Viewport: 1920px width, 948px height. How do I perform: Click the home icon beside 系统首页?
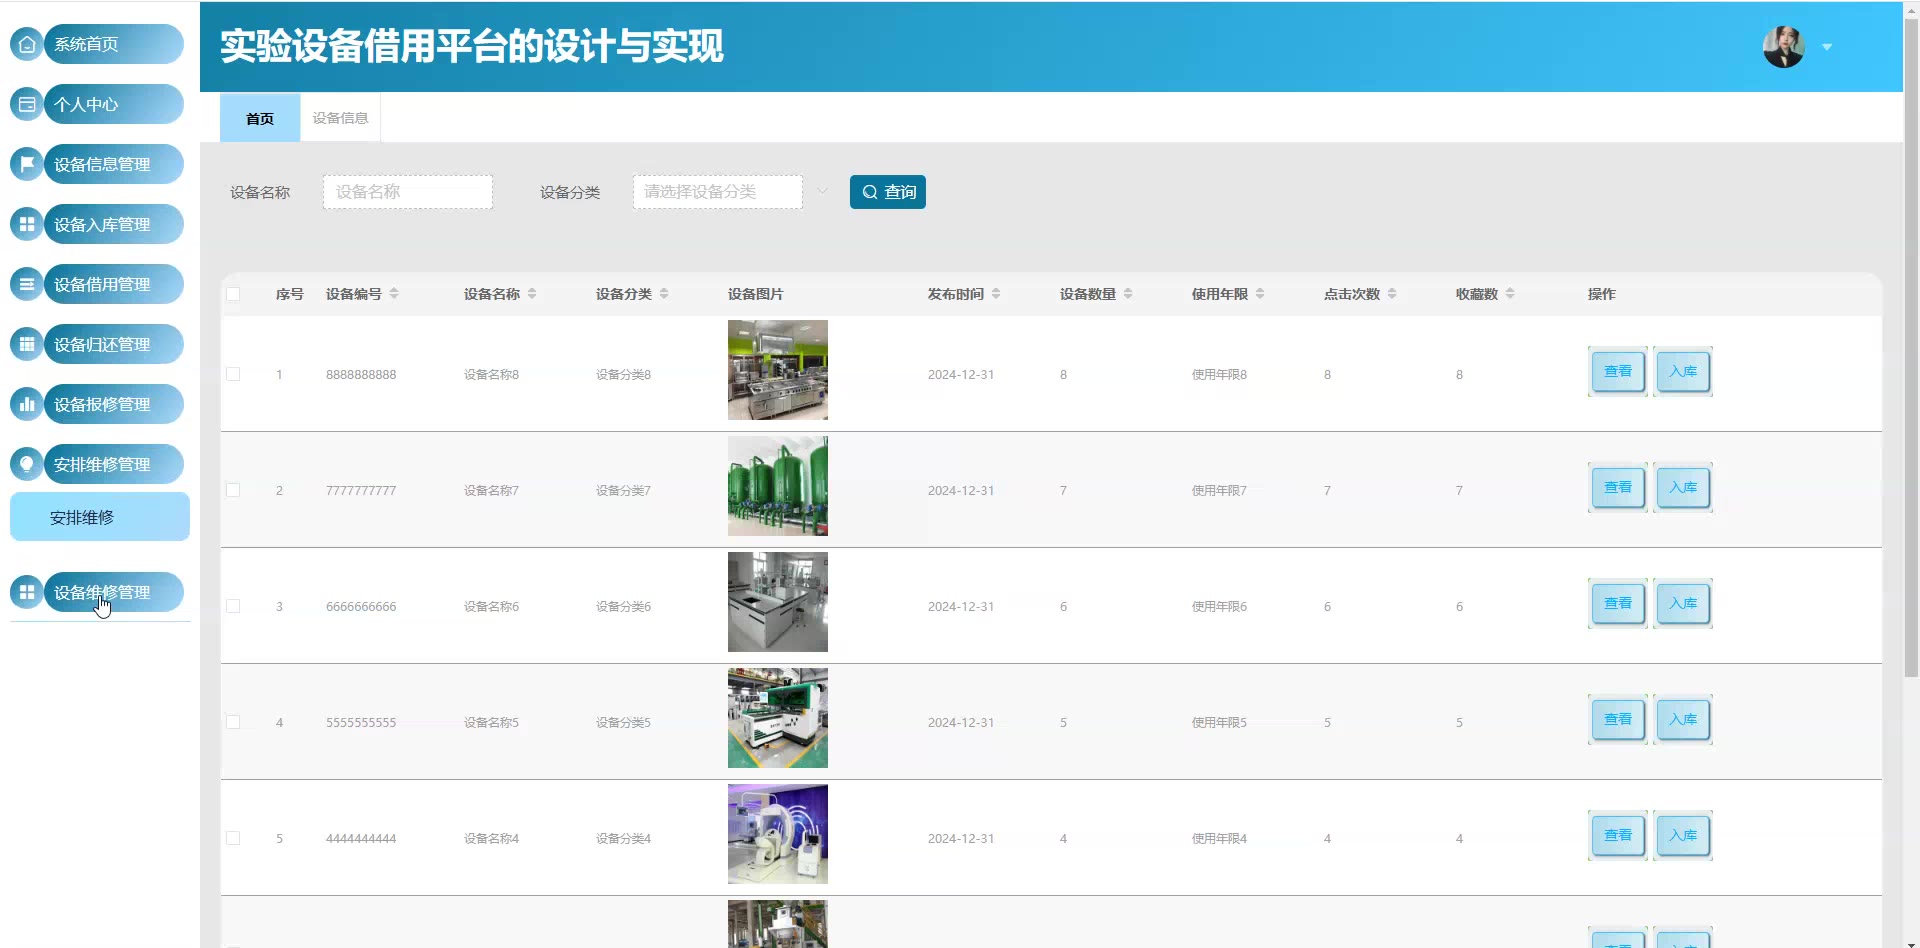click(x=27, y=44)
